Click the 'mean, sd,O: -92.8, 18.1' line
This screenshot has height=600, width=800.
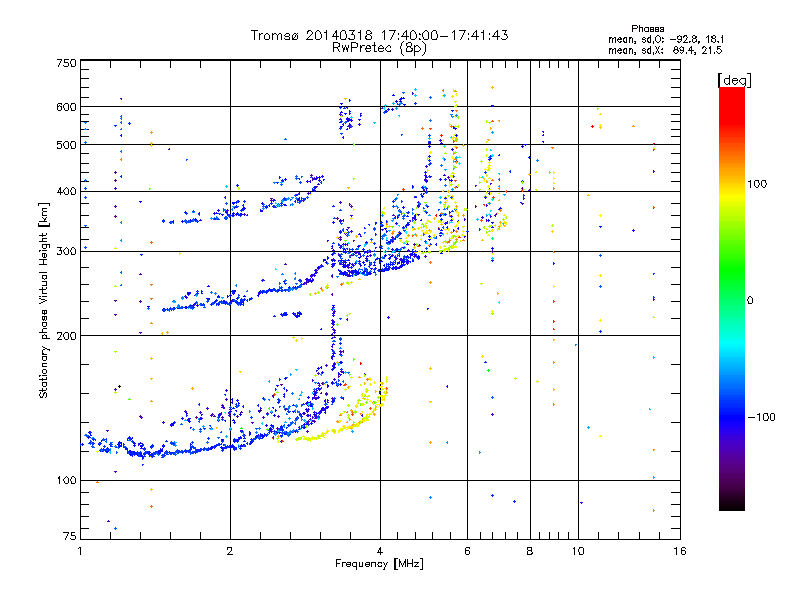[x=666, y=39]
